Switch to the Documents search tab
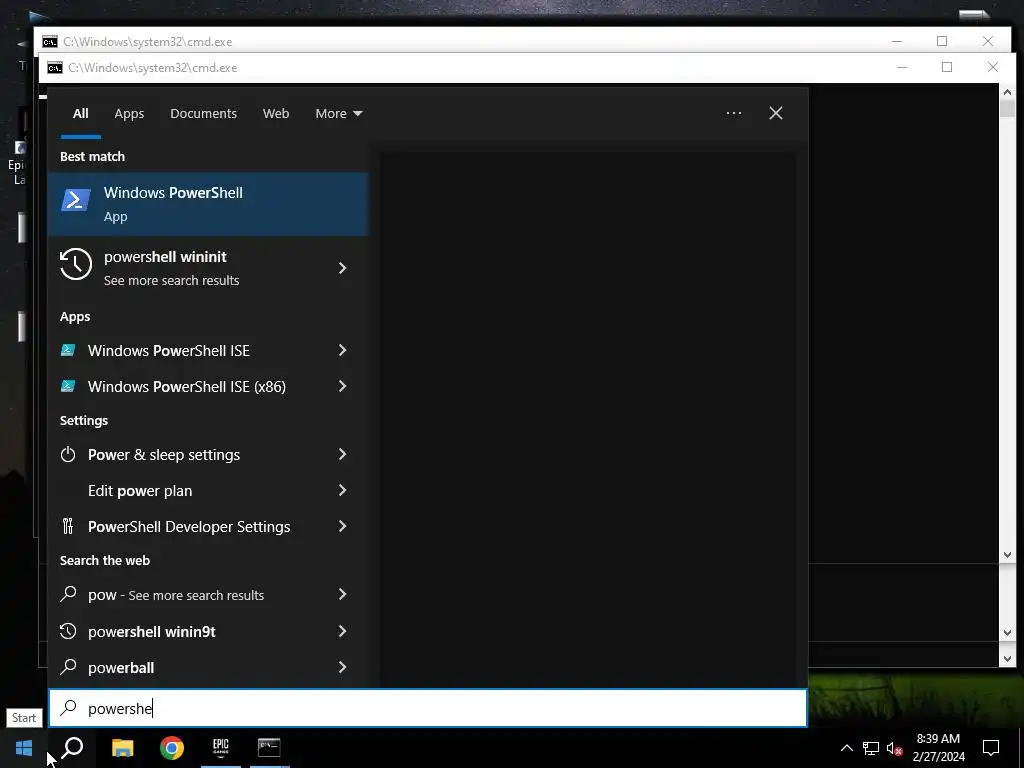 click(x=203, y=114)
